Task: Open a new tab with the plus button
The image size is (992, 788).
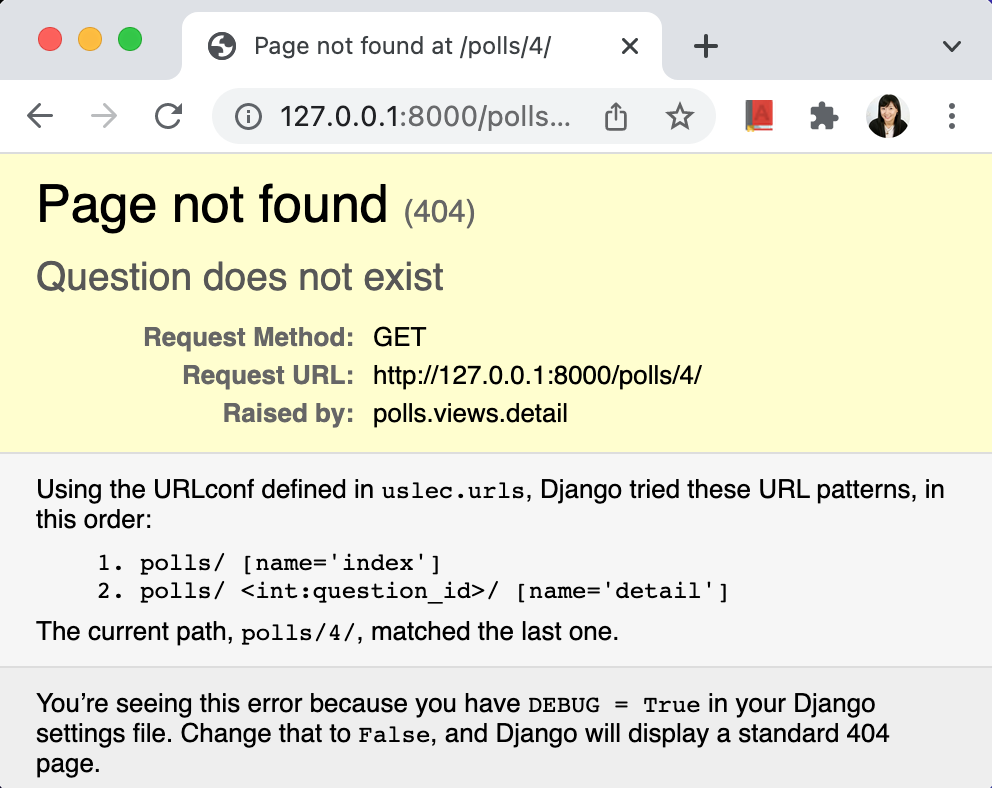Action: tap(705, 46)
